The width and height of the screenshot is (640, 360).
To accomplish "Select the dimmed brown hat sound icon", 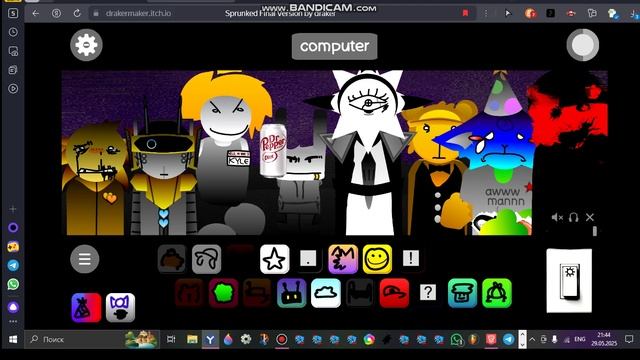I will (172, 259).
